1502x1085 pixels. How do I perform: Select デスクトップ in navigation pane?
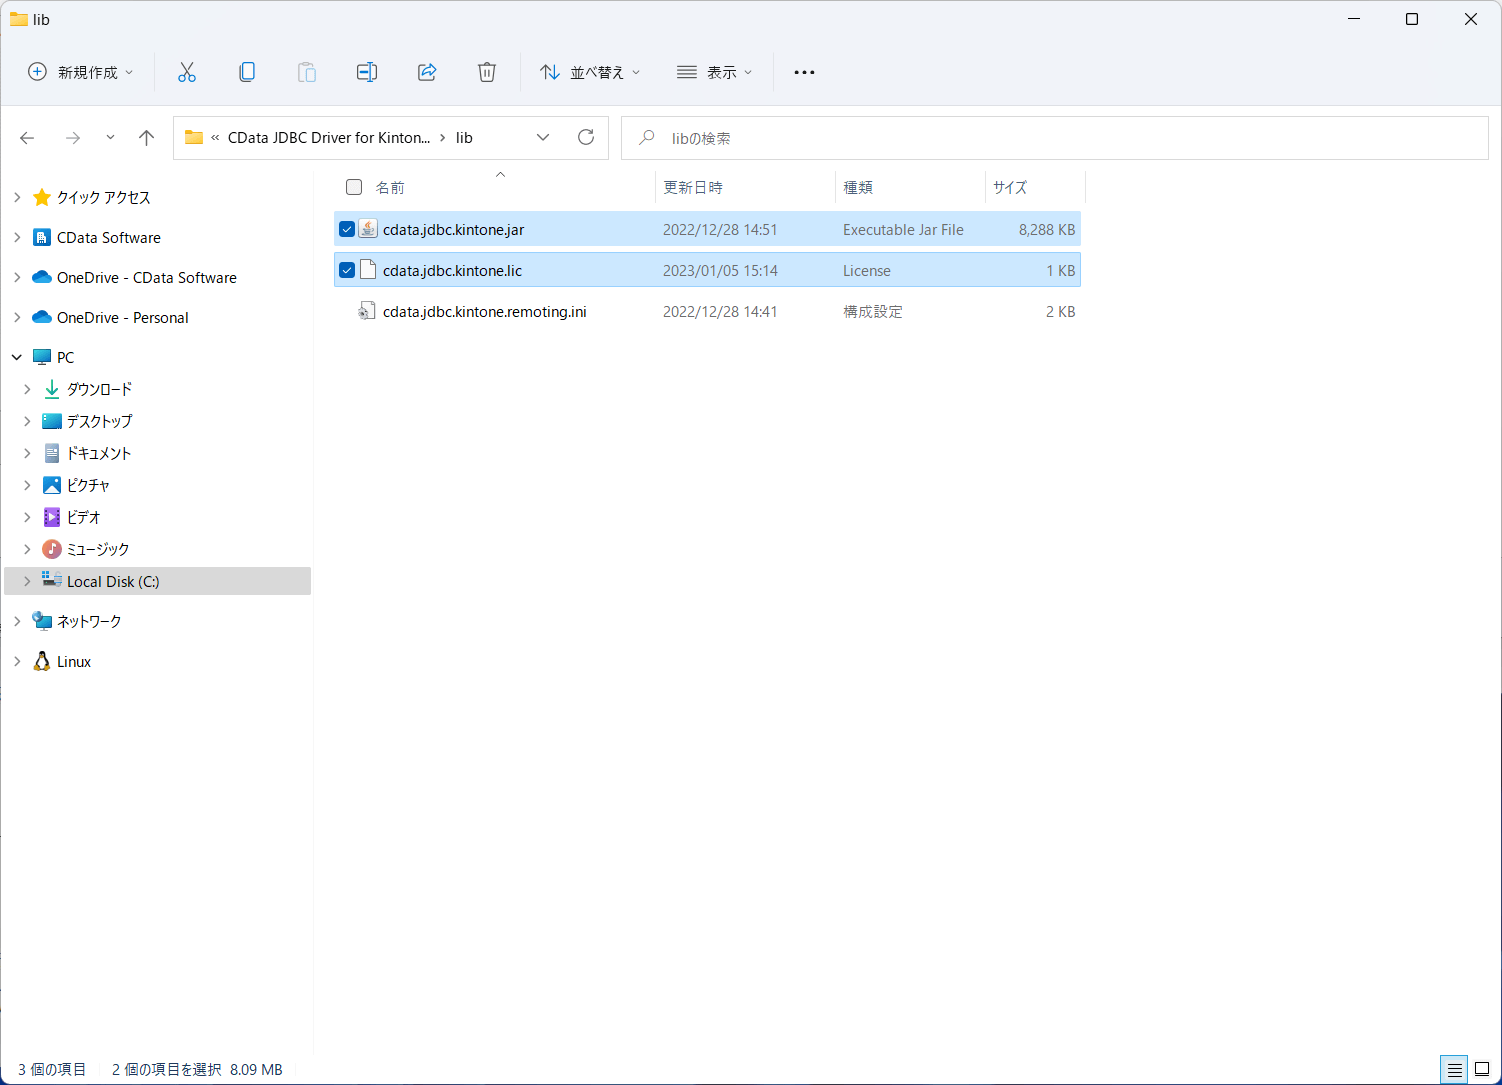coord(99,421)
